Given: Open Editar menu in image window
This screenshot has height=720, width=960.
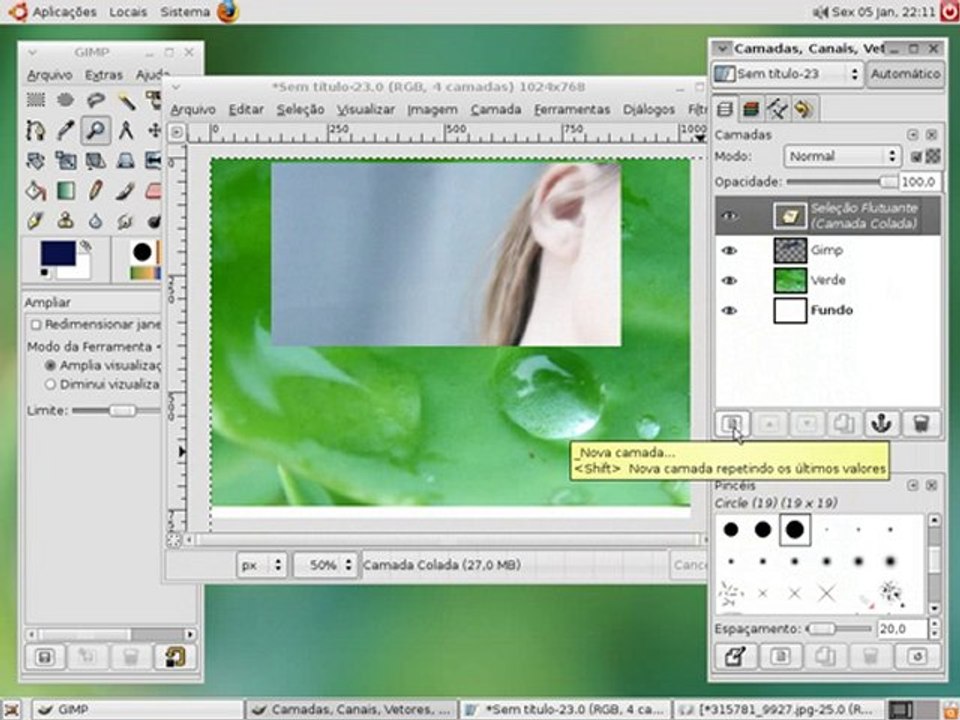Looking at the screenshot, I should point(246,110).
